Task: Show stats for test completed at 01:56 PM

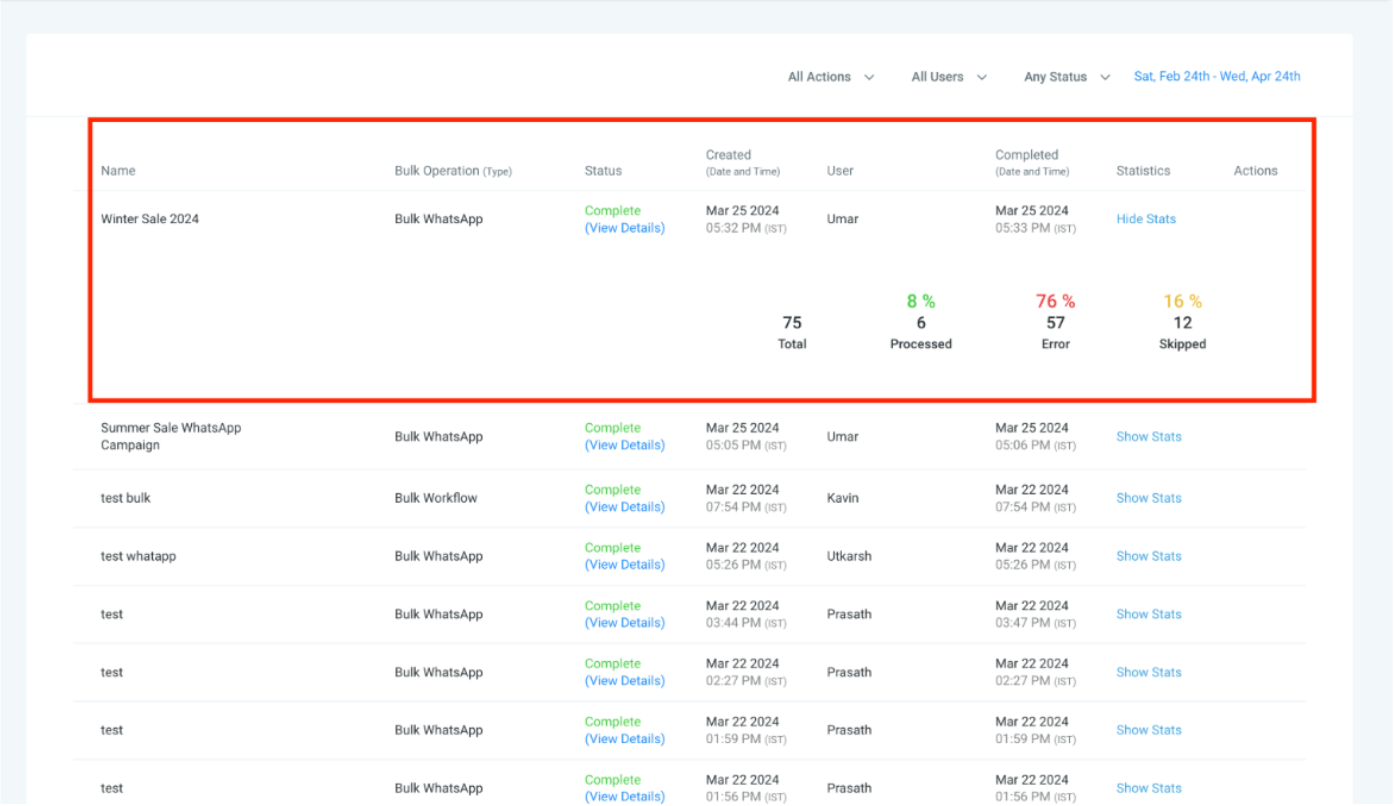Action: point(1148,788)
